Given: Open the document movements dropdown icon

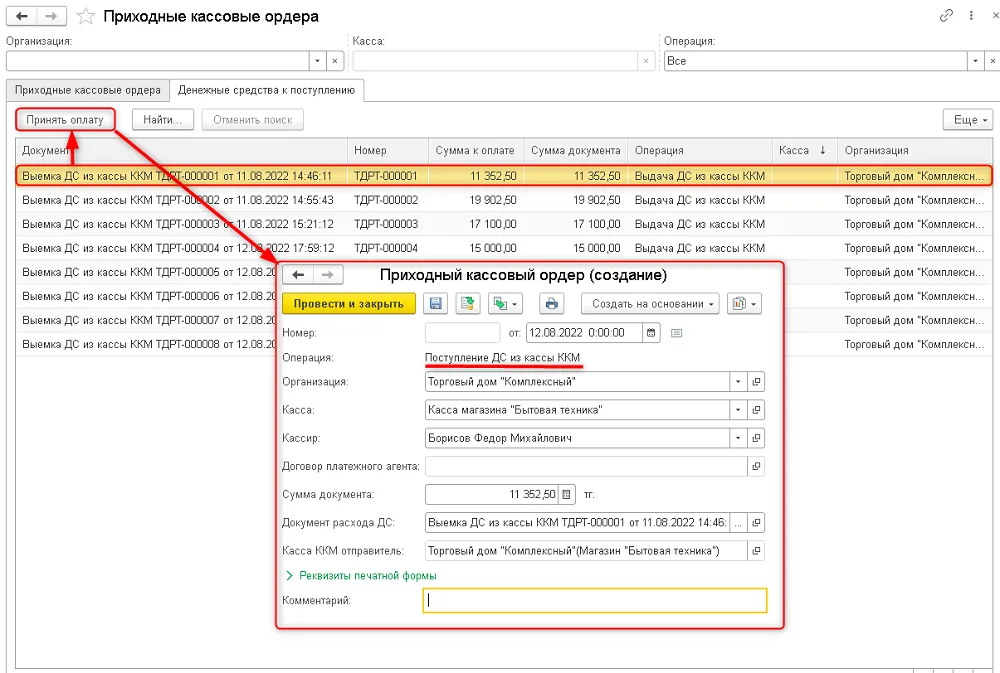Looking at the screenshot, I should [505, 304].
